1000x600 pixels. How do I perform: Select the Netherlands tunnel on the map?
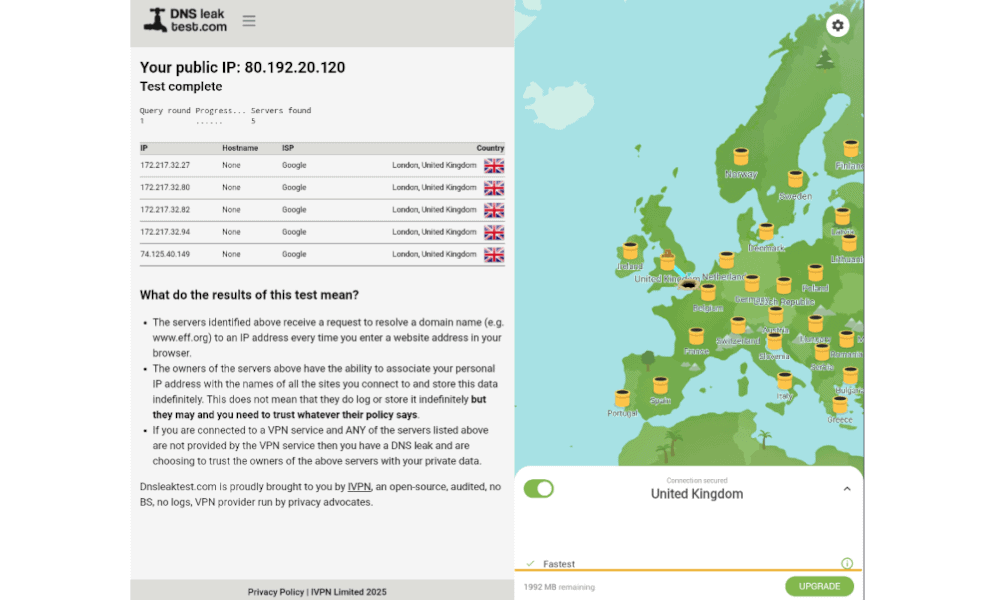(726, 260)
